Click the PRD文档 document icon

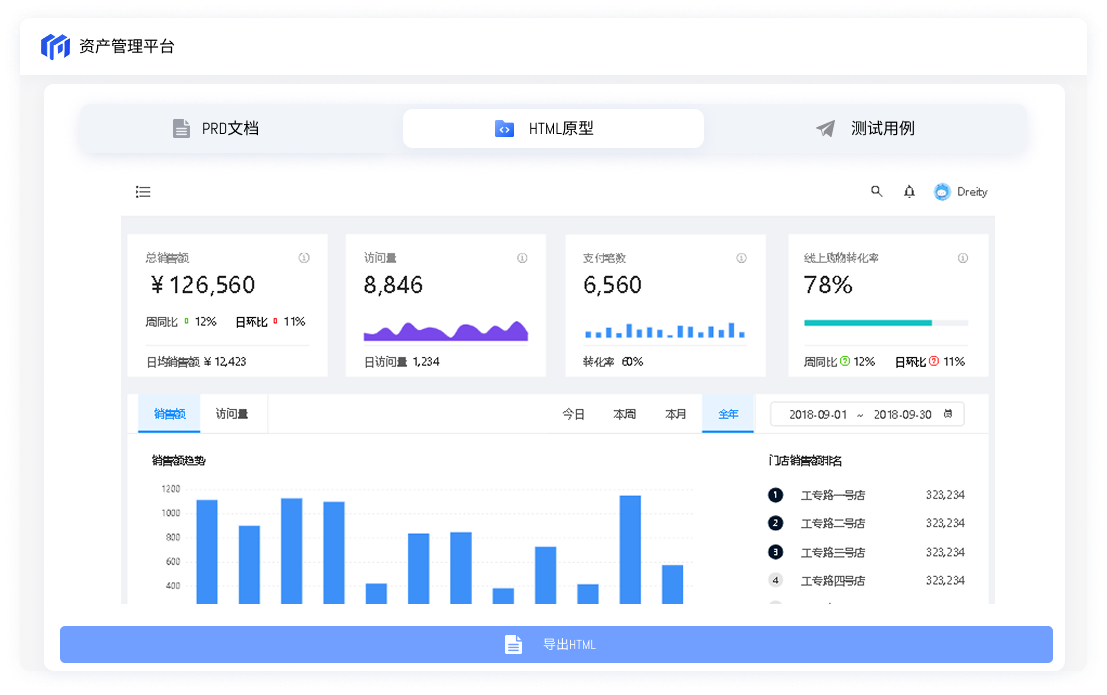pyautogui.click(x=181, y=129)
